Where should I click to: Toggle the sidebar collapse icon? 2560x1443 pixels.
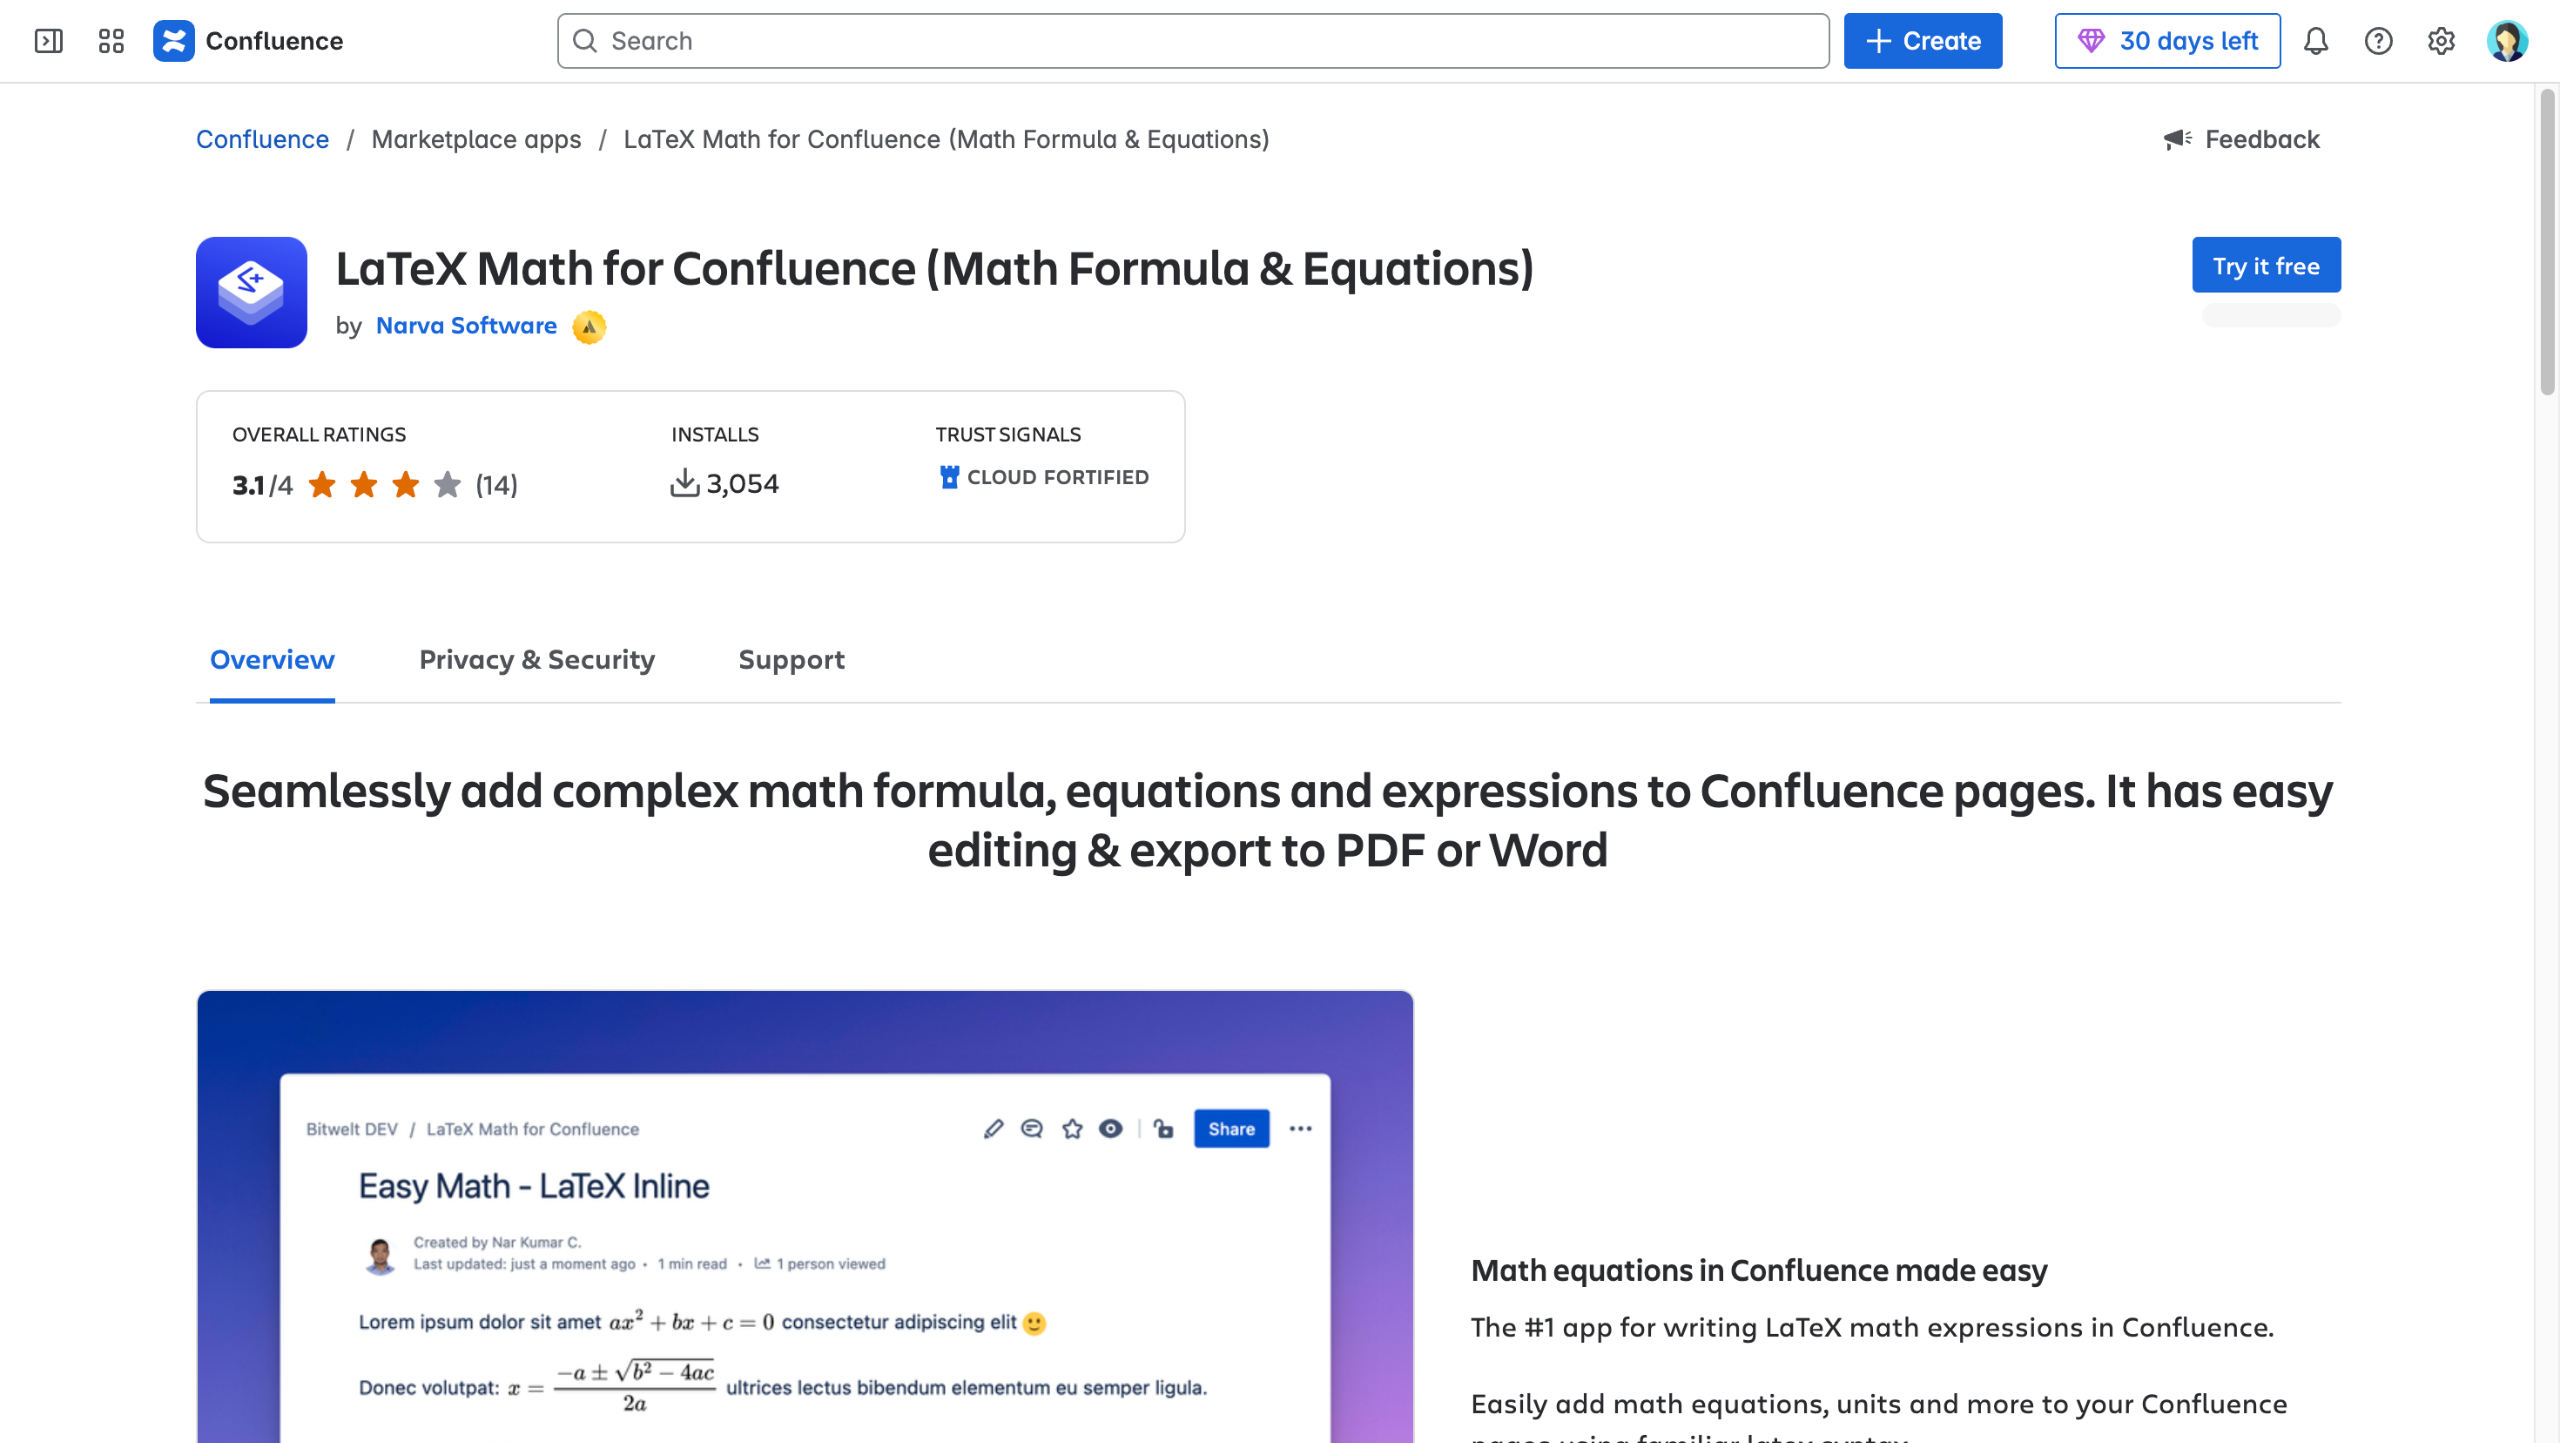(48, 41)
